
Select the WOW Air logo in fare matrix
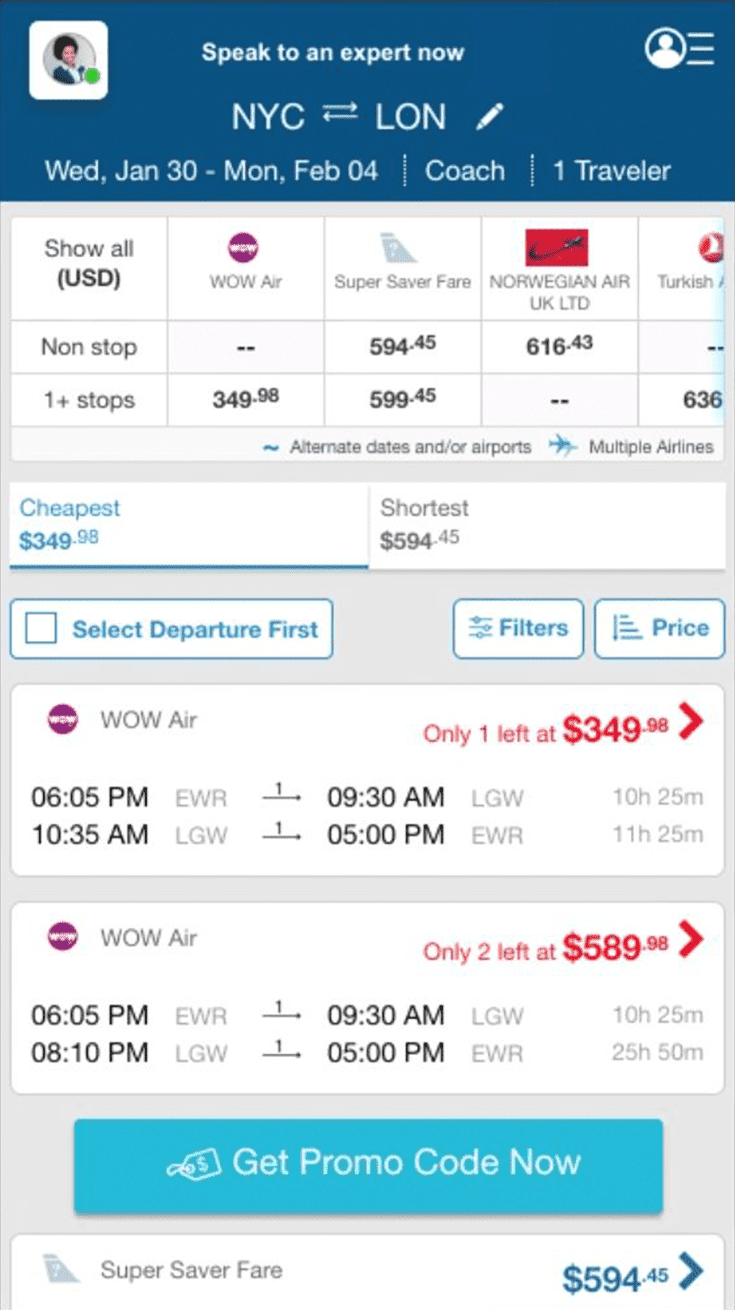pos(243,247)
